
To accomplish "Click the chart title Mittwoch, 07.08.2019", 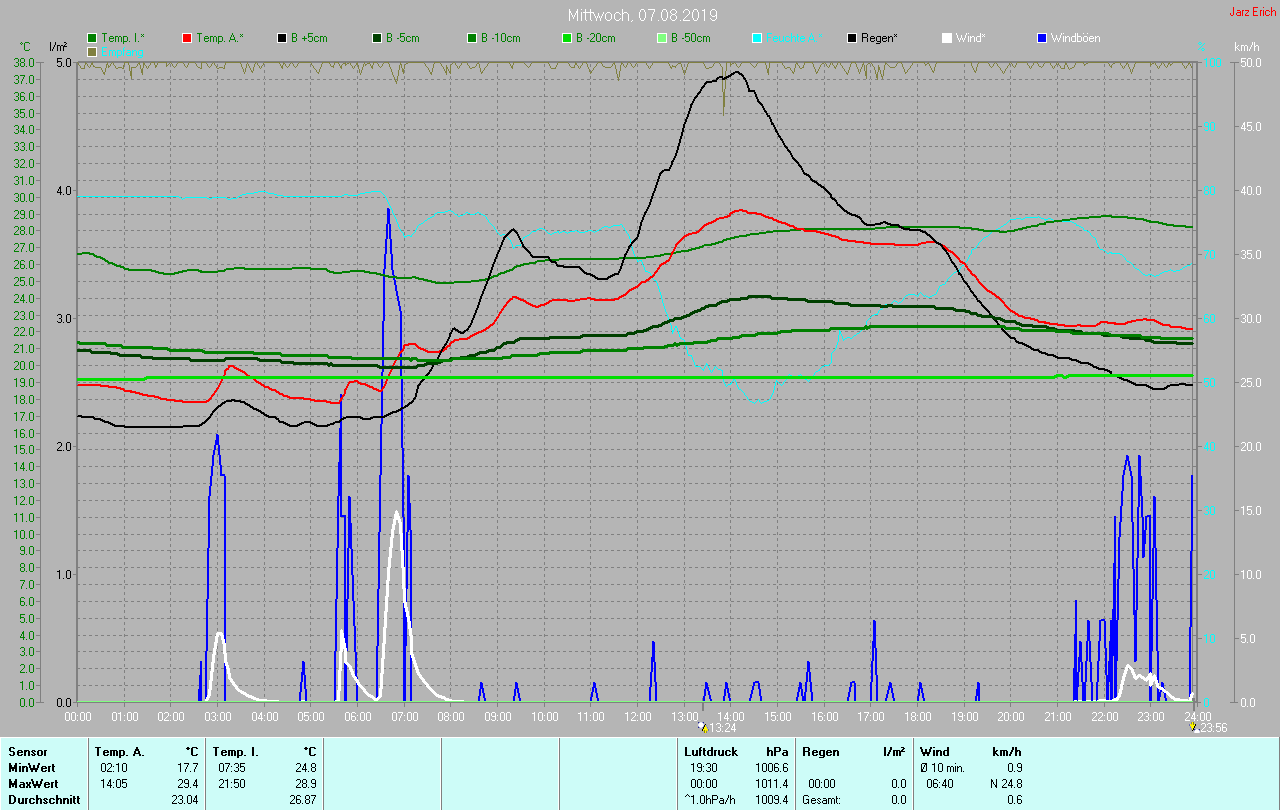I will pyautogui.click(x=642, y=15).
